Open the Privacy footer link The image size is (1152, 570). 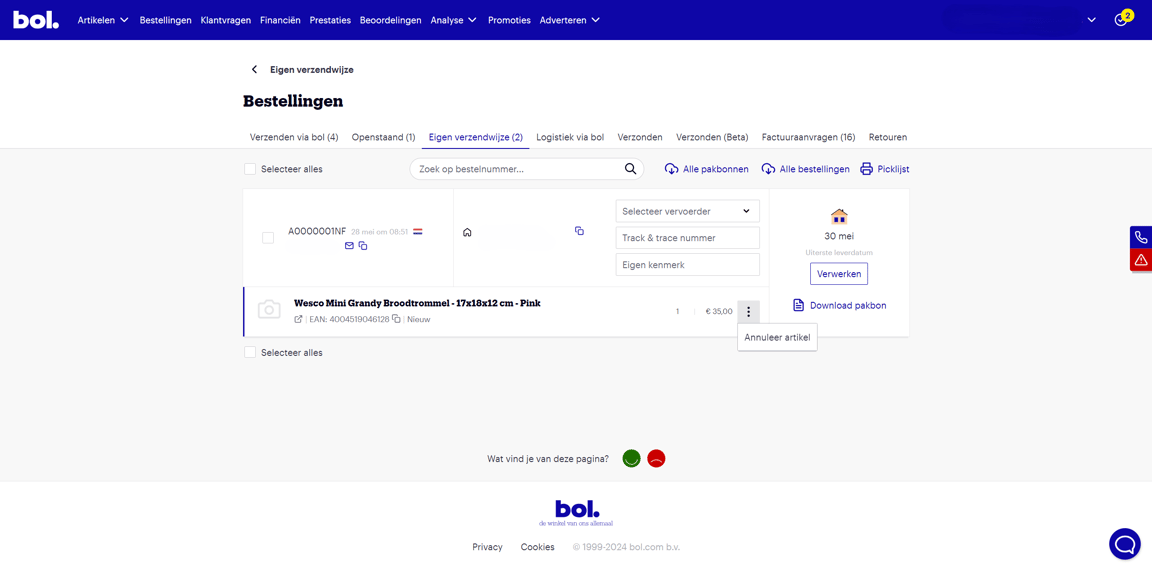click(x=487, y=547)
